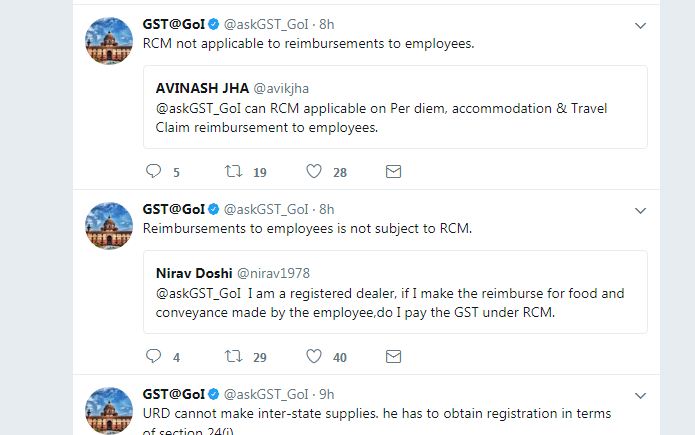Open the Nirav Doshi quoted tweet author

[195, 272]
